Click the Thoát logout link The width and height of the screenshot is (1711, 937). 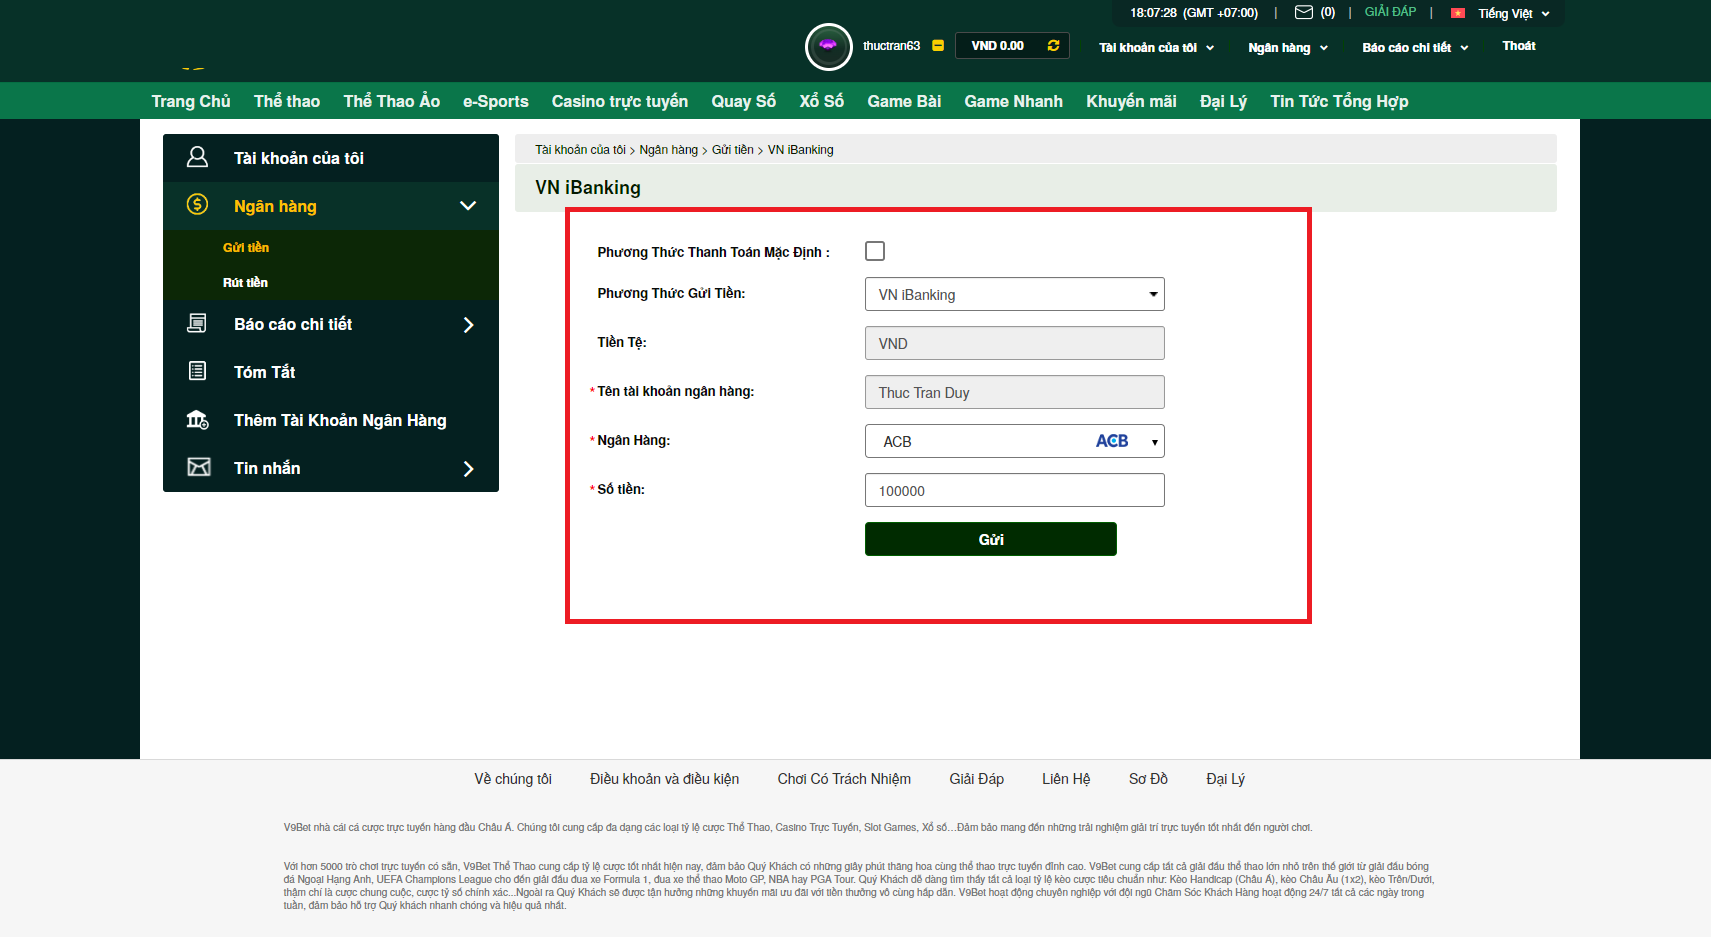[1518, 46]
